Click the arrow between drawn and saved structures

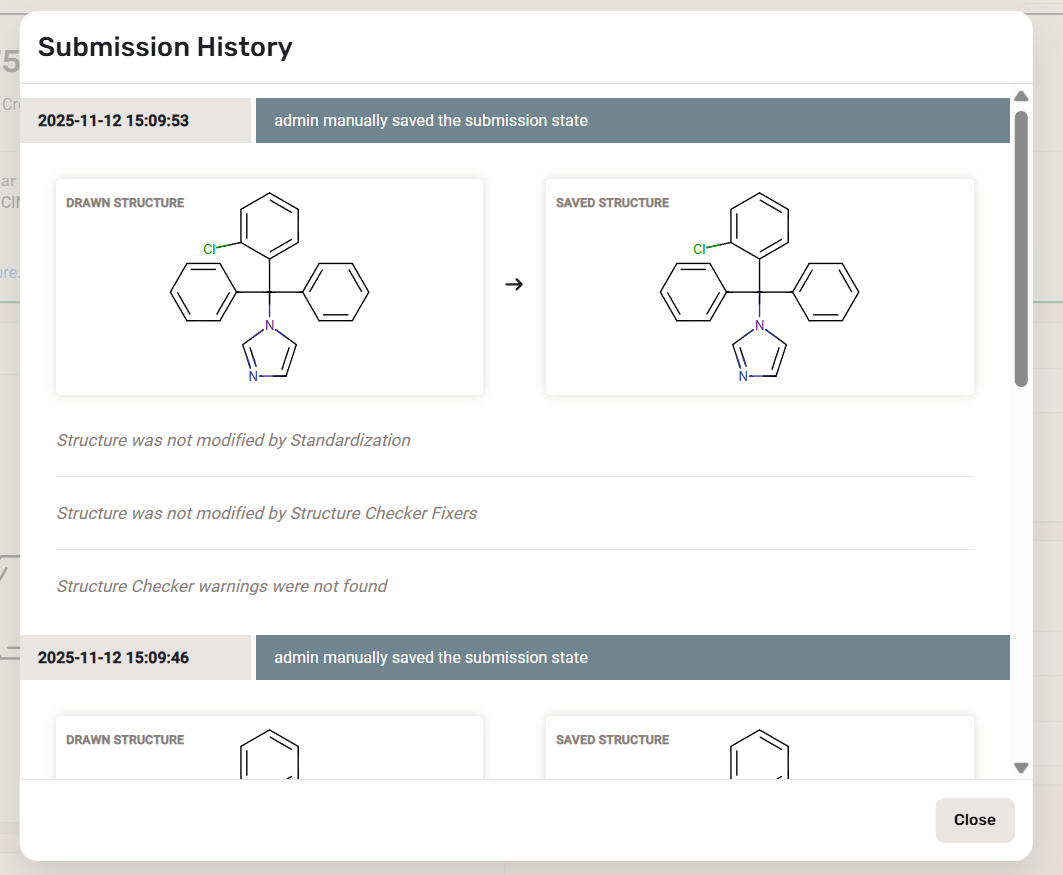(x=514, y=285)
